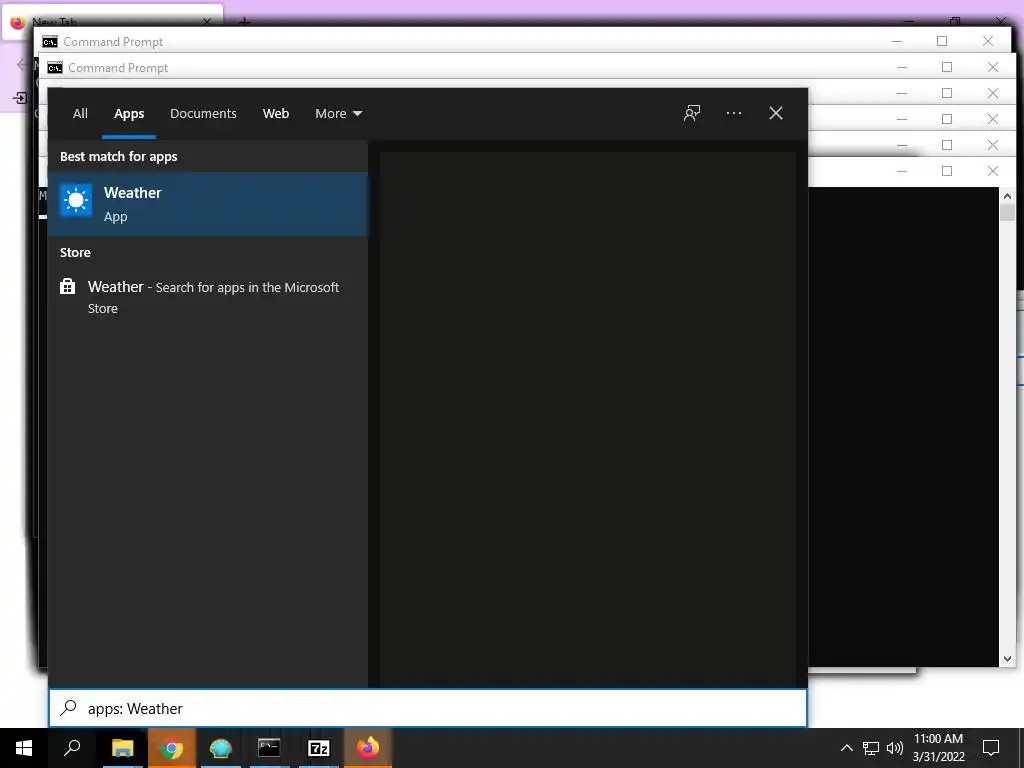Open File Explorer from the taskbar
This screenshot has width=1024, height=768.
pyautogui.click(x=122, y=748)
